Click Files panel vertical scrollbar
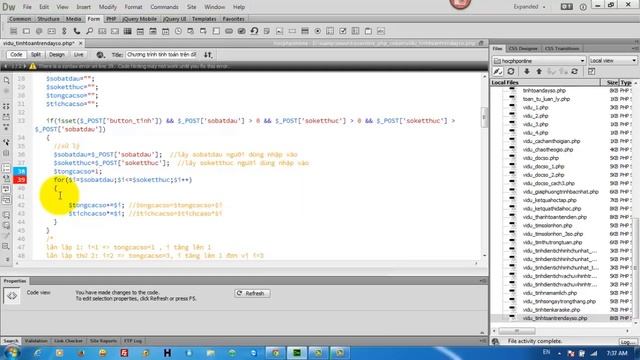Screen dimensions: 640x360 (x=636, y=267)
